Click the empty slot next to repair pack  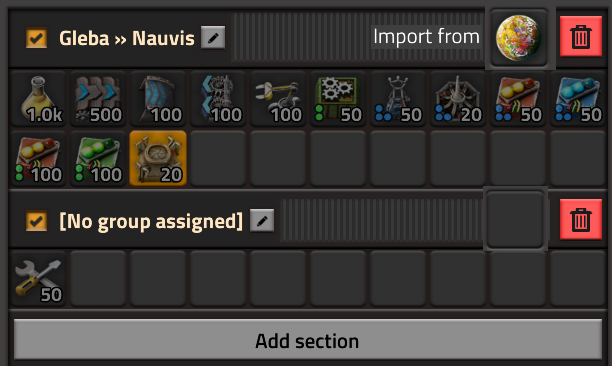[98, 279]
